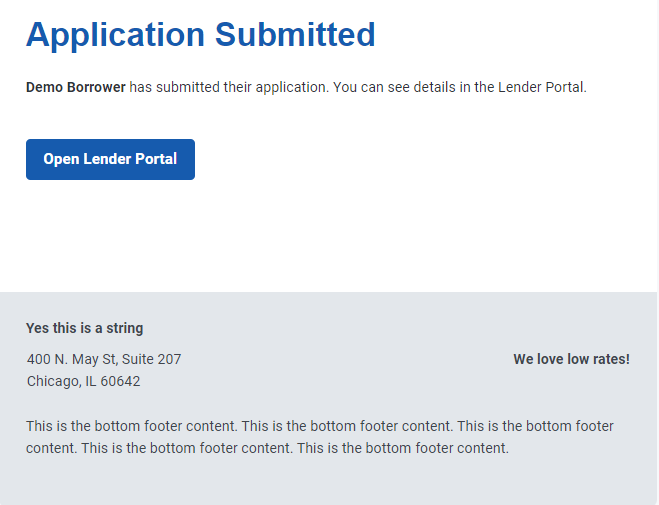Click 'Suite 207' in the address

(x=151, y=359)
